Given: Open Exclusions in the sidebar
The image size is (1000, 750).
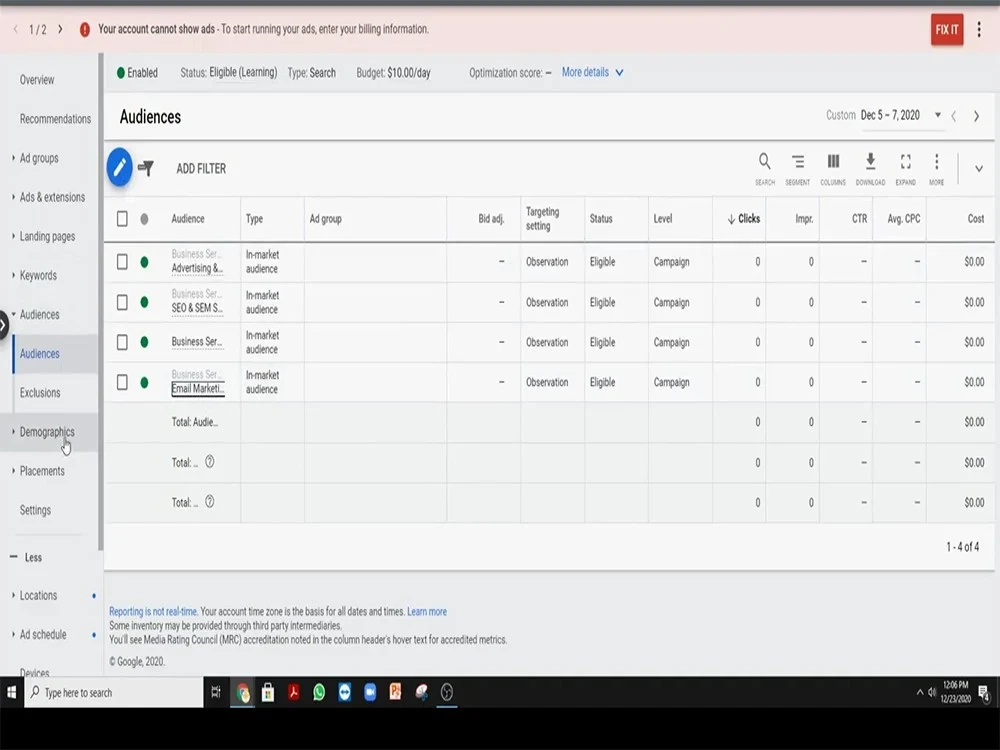Looking at the screenshot, I should (x=40, y=393).
